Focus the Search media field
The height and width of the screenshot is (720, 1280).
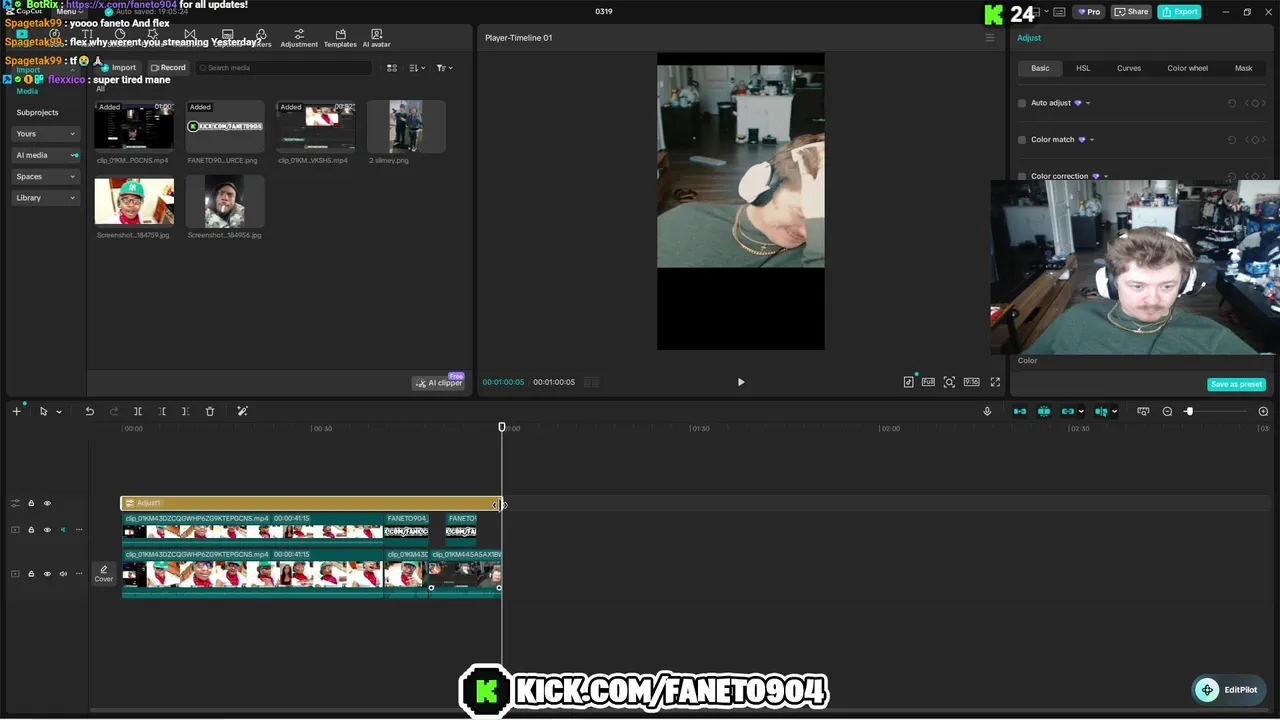coord(283,68)
